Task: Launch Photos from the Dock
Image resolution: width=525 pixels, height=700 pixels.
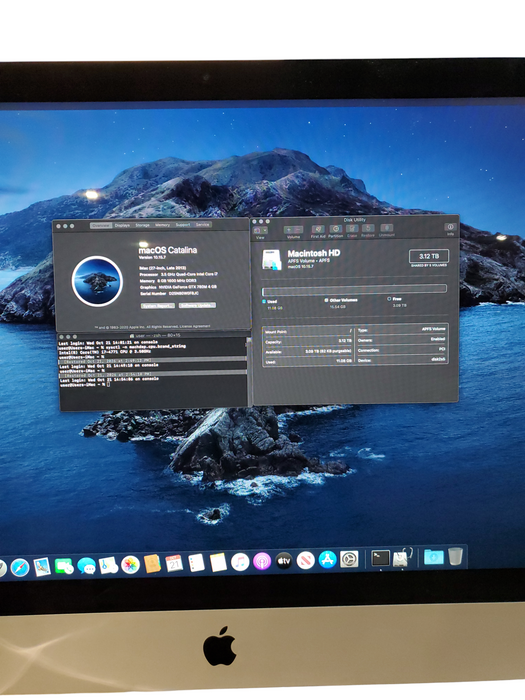Action: tap(130, 565)
